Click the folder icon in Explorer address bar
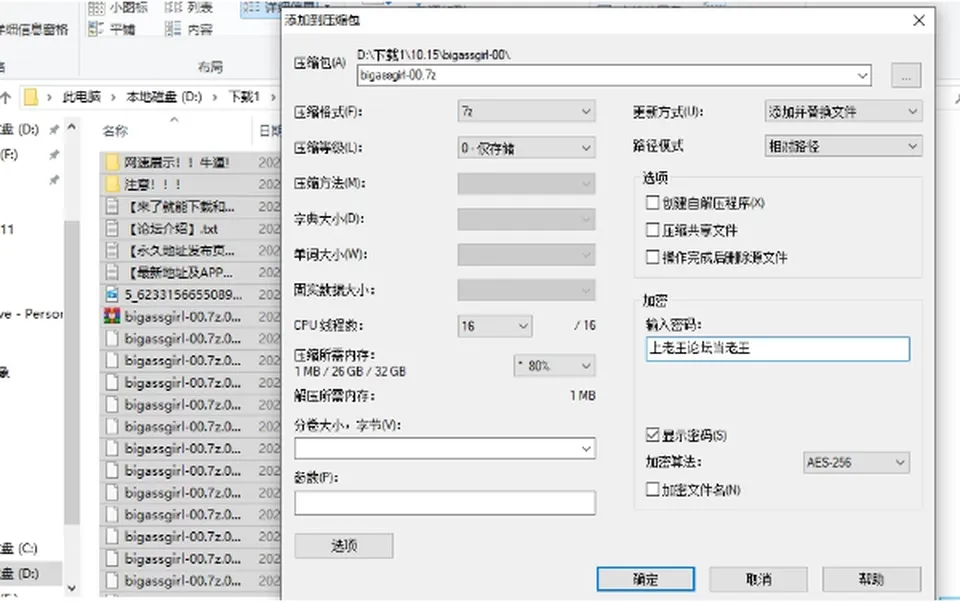Viewport: 960px width, 602px height. pyautogui.click(x=31, y=97)
